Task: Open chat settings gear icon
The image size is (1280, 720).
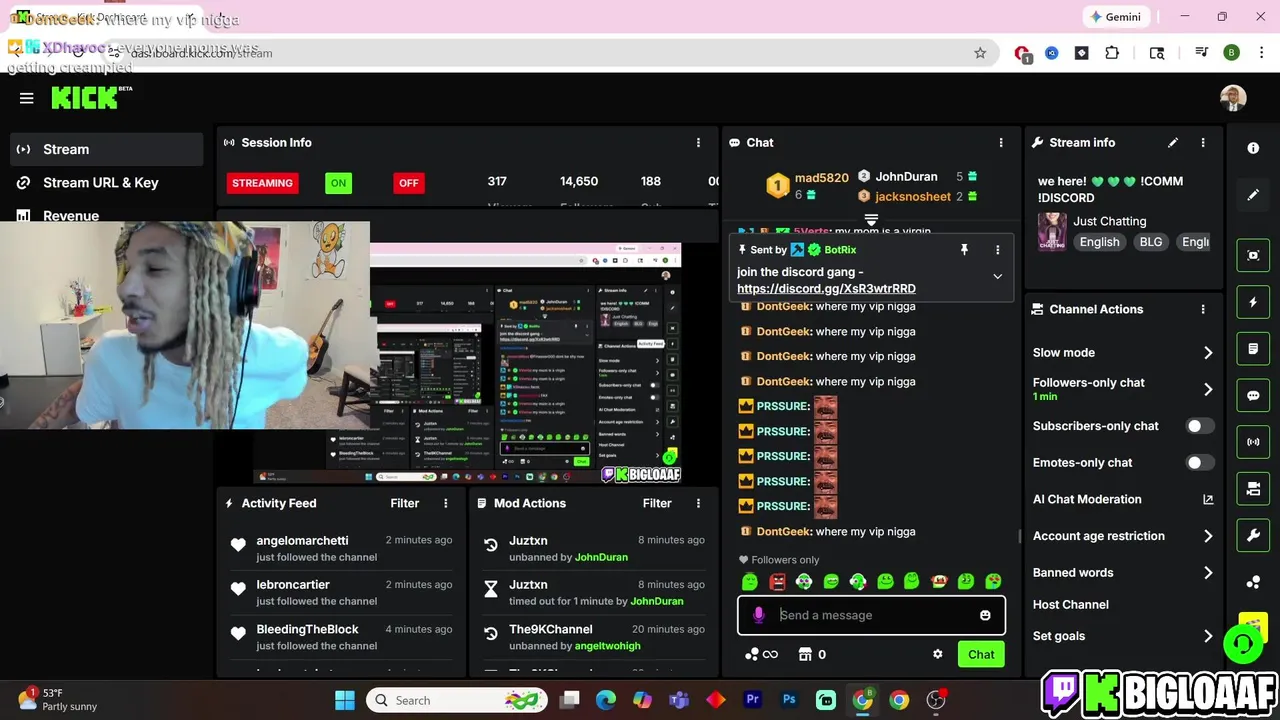Action: [x=937, y=654]
